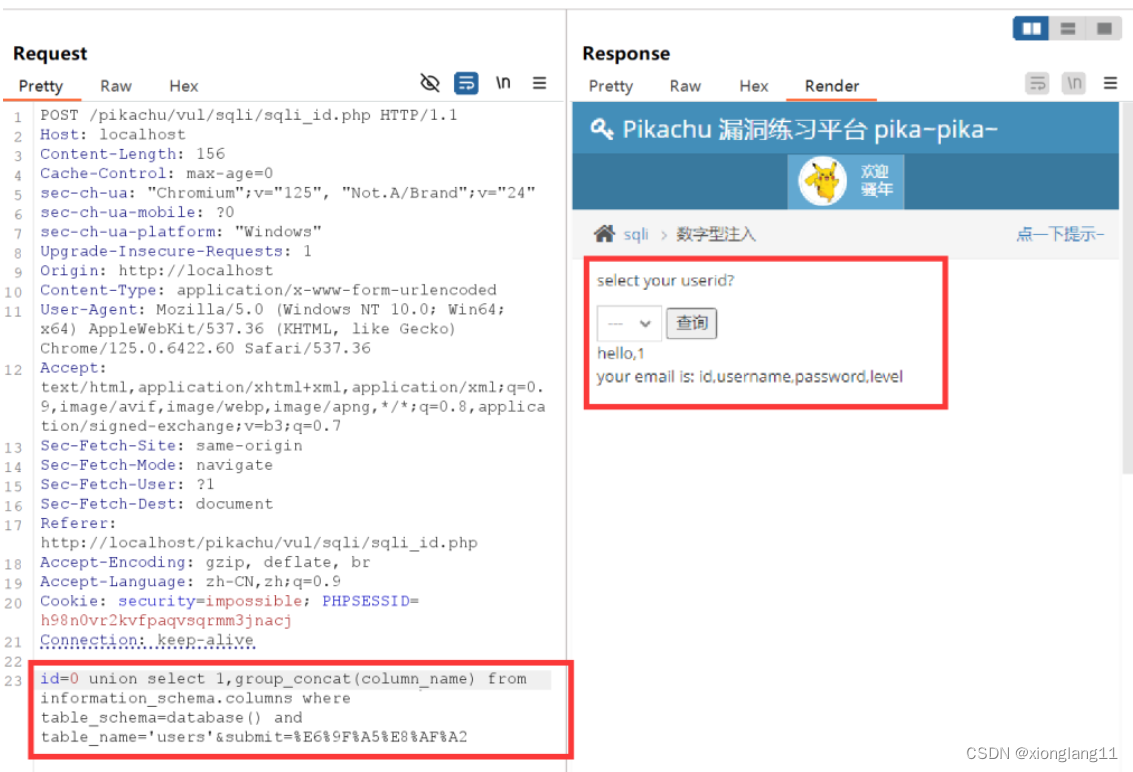Click the Sec-Fetch-Site: same-origin header
The height and width of the screenshot is (772, 1133).
point(171,445)
